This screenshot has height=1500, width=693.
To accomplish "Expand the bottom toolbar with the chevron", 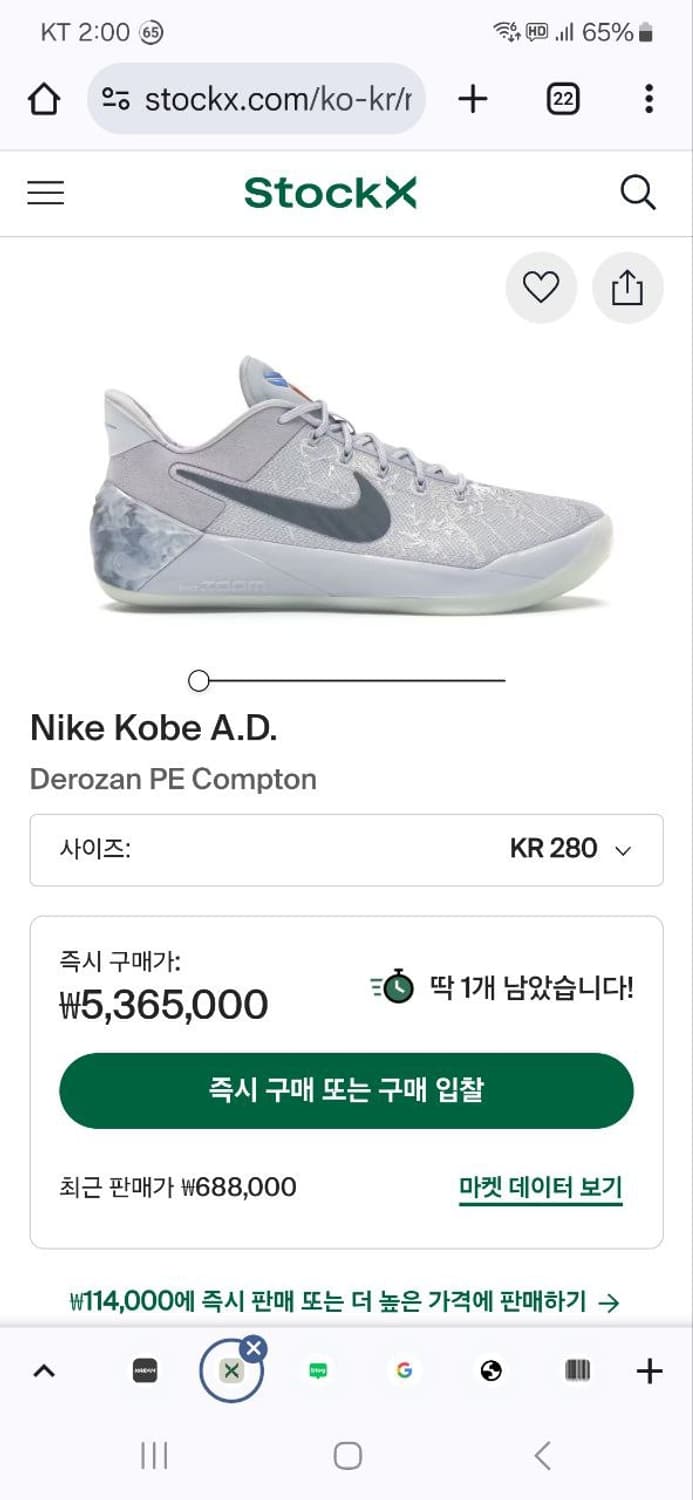I will pos(43,1371).
